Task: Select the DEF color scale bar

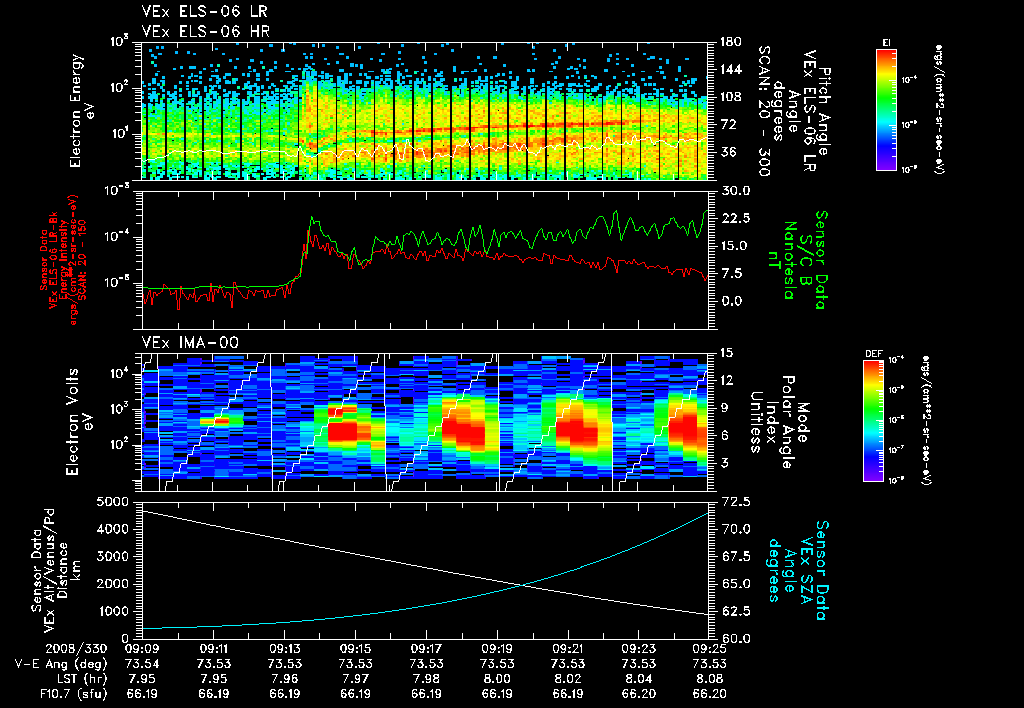Action: (x=873, y=421)
